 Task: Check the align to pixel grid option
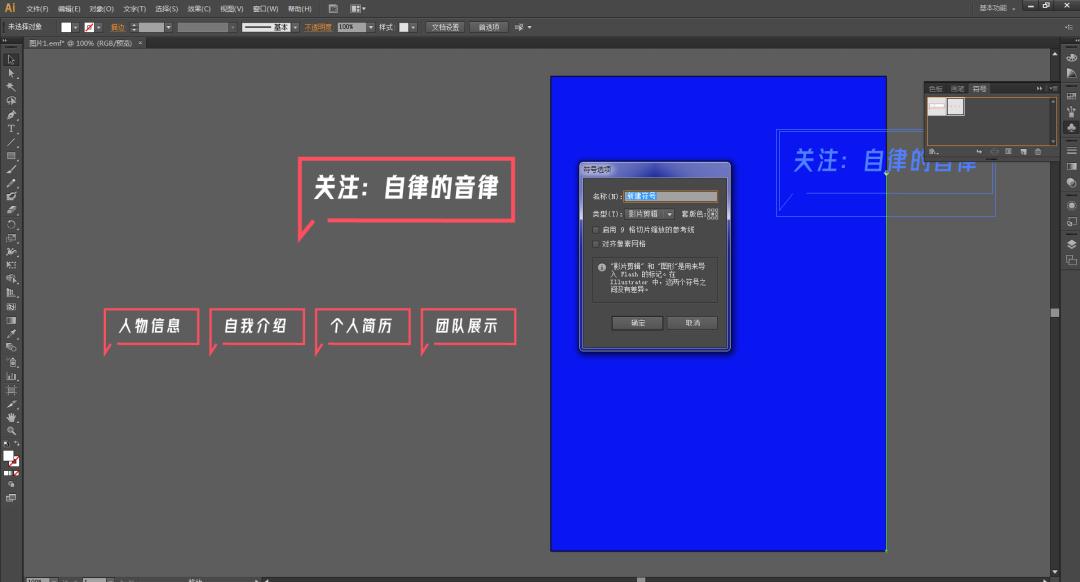tap(596, 243)
